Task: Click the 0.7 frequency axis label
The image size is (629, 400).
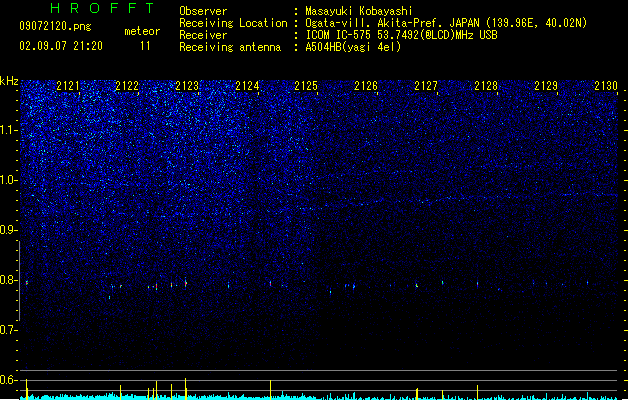Action: 9,330
